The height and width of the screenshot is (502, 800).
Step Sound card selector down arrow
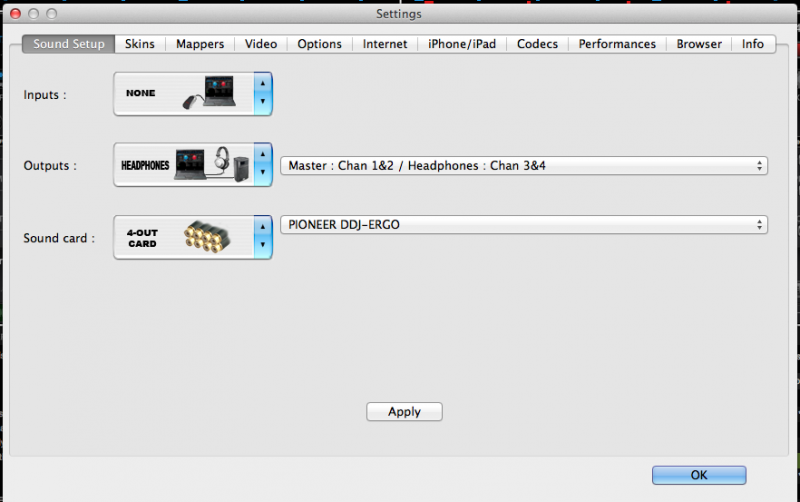click(x=263, y=245)
